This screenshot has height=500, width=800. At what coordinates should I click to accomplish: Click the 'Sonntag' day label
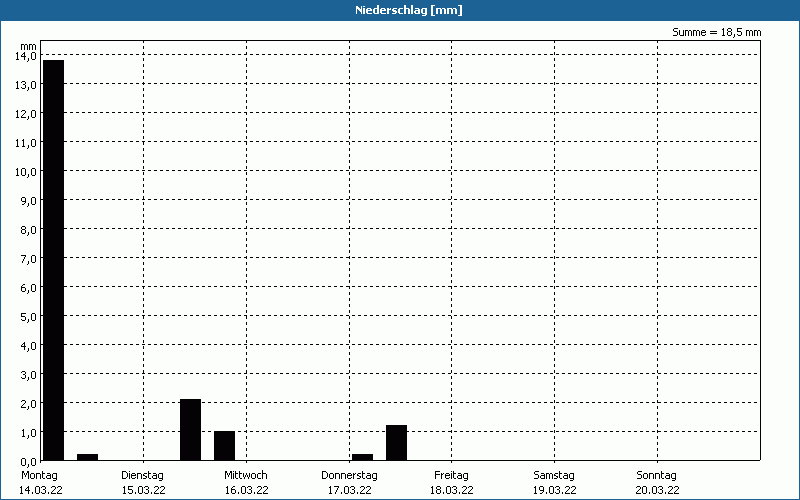657,476
